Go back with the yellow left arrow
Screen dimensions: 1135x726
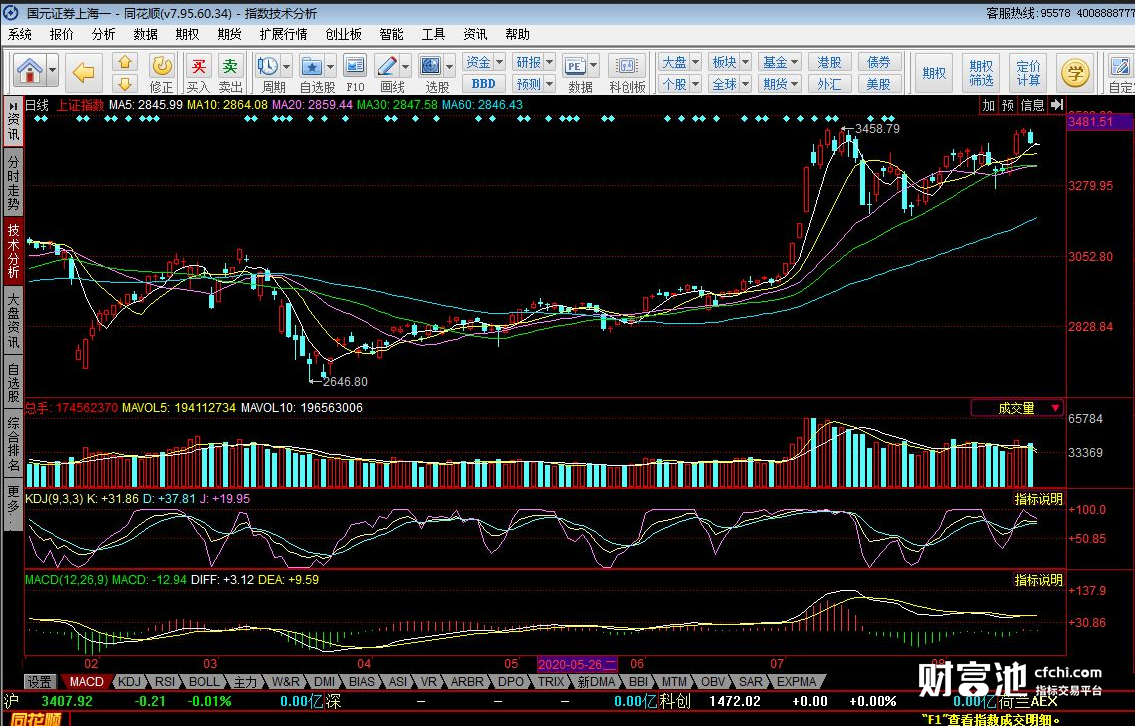click(84, 72)
